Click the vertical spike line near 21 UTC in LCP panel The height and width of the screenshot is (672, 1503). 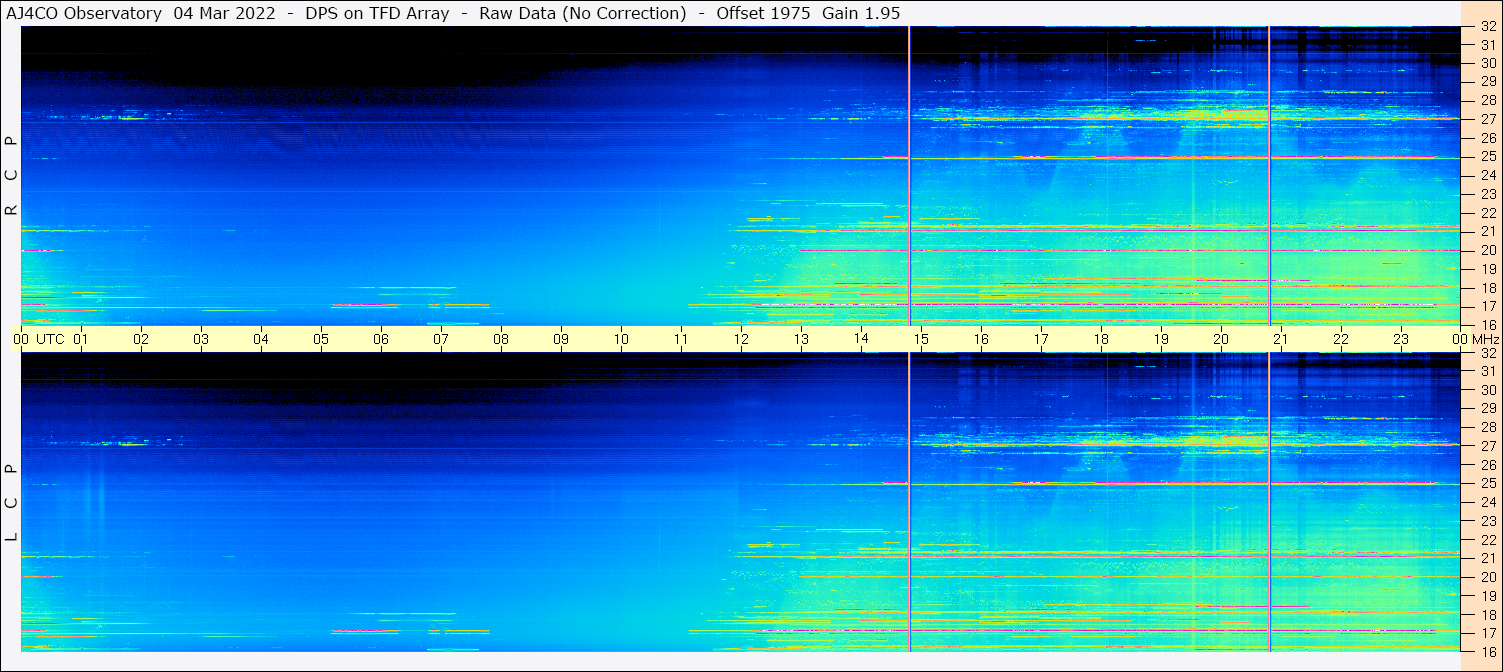tap(1269, 502)
